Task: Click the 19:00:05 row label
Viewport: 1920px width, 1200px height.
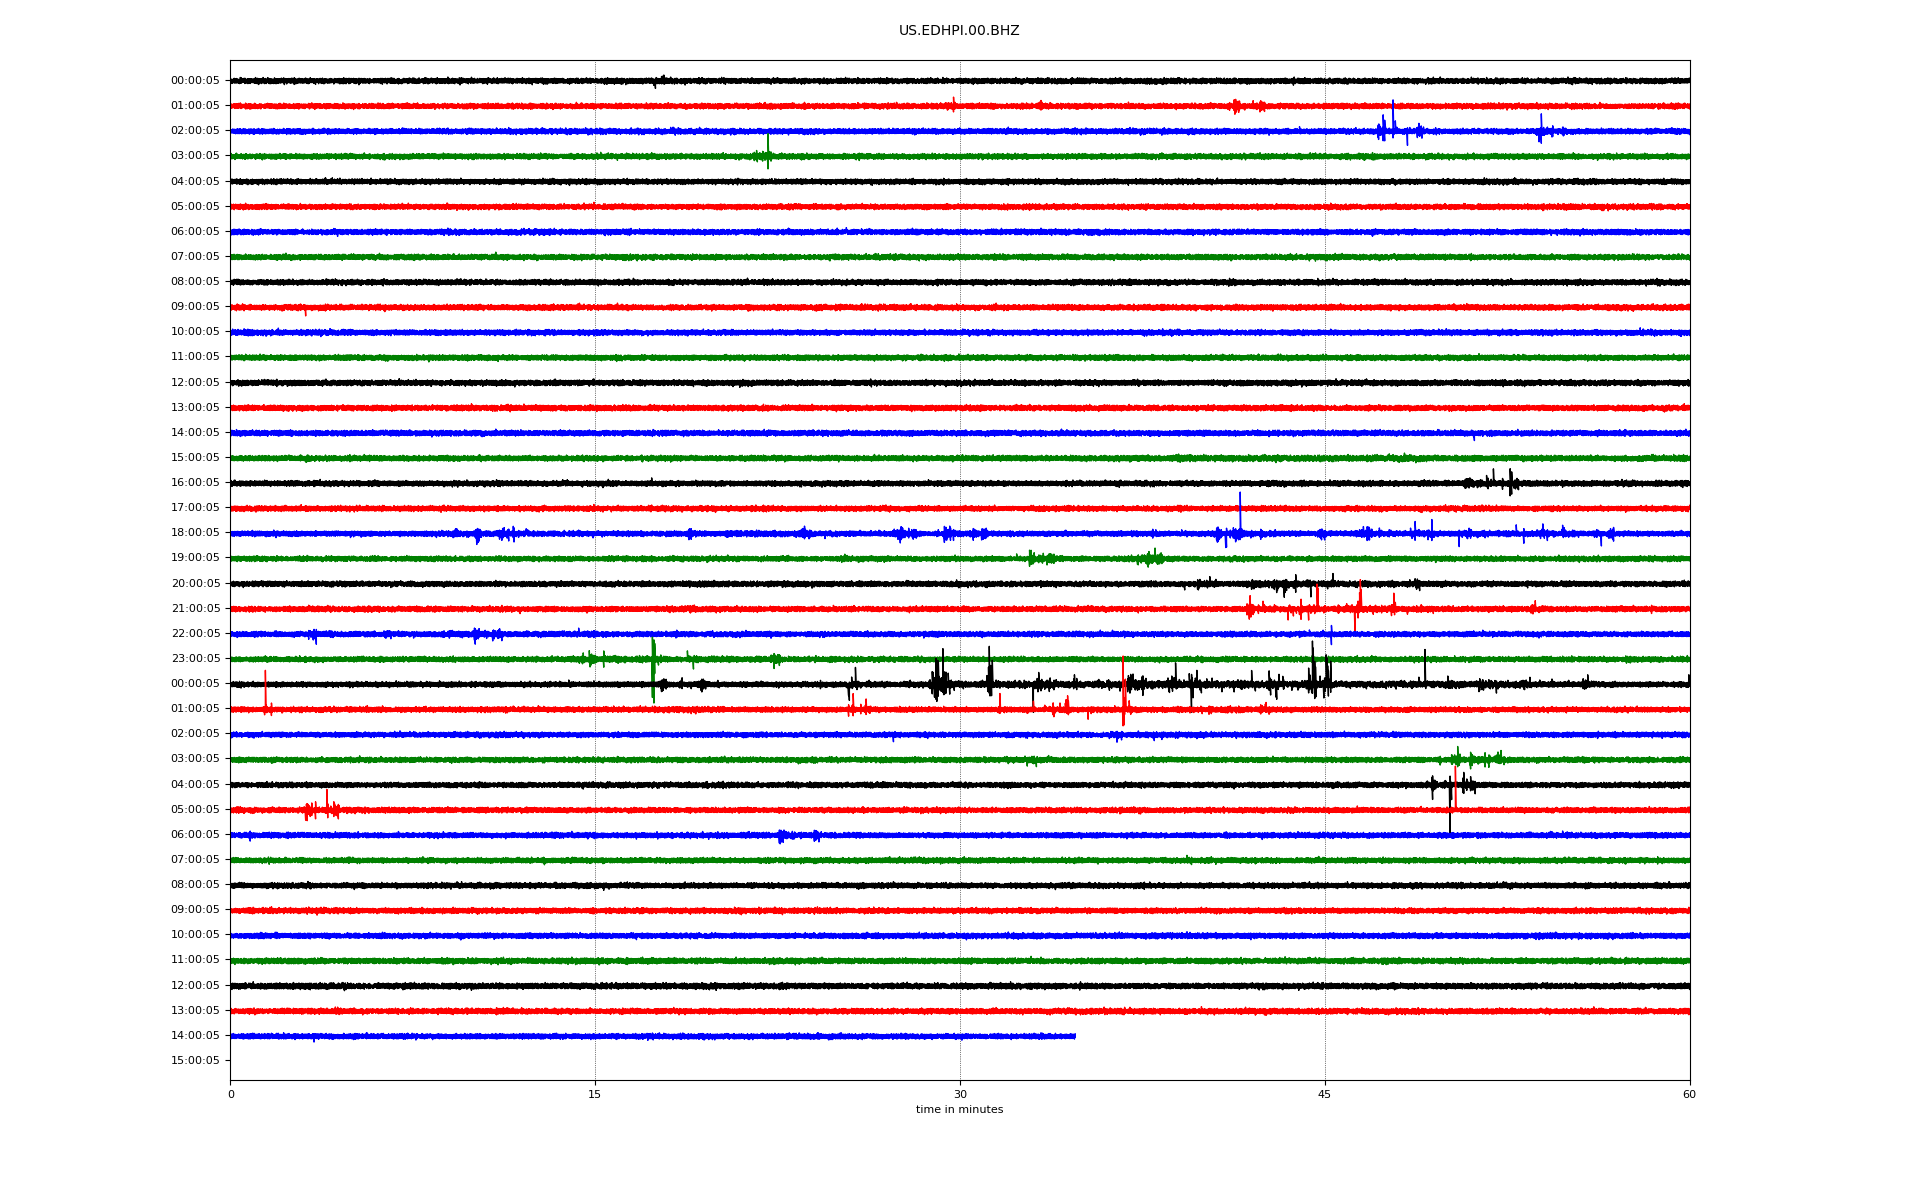Action: click(x=195, y=558)
